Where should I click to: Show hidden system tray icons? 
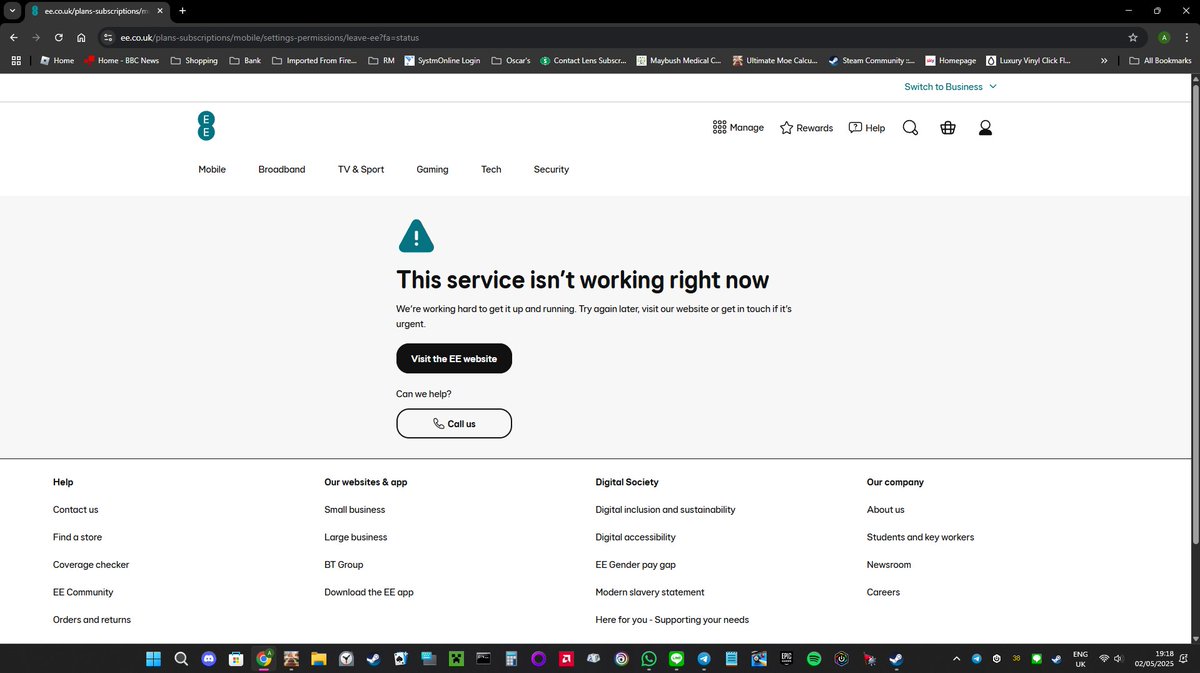click(955, 659)
